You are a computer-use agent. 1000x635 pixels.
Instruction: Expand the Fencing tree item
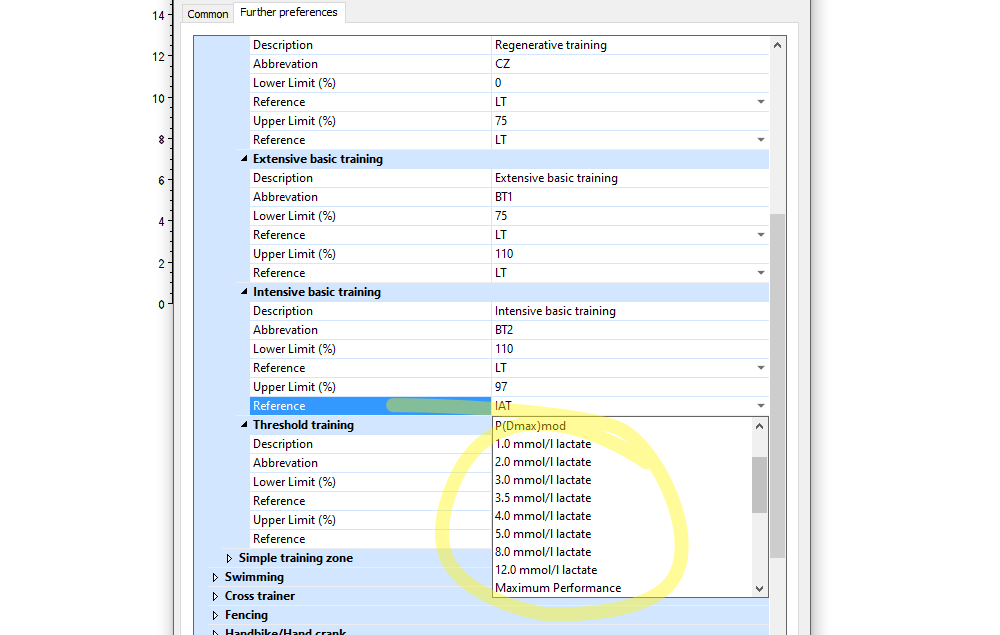[x=216, y=616]
